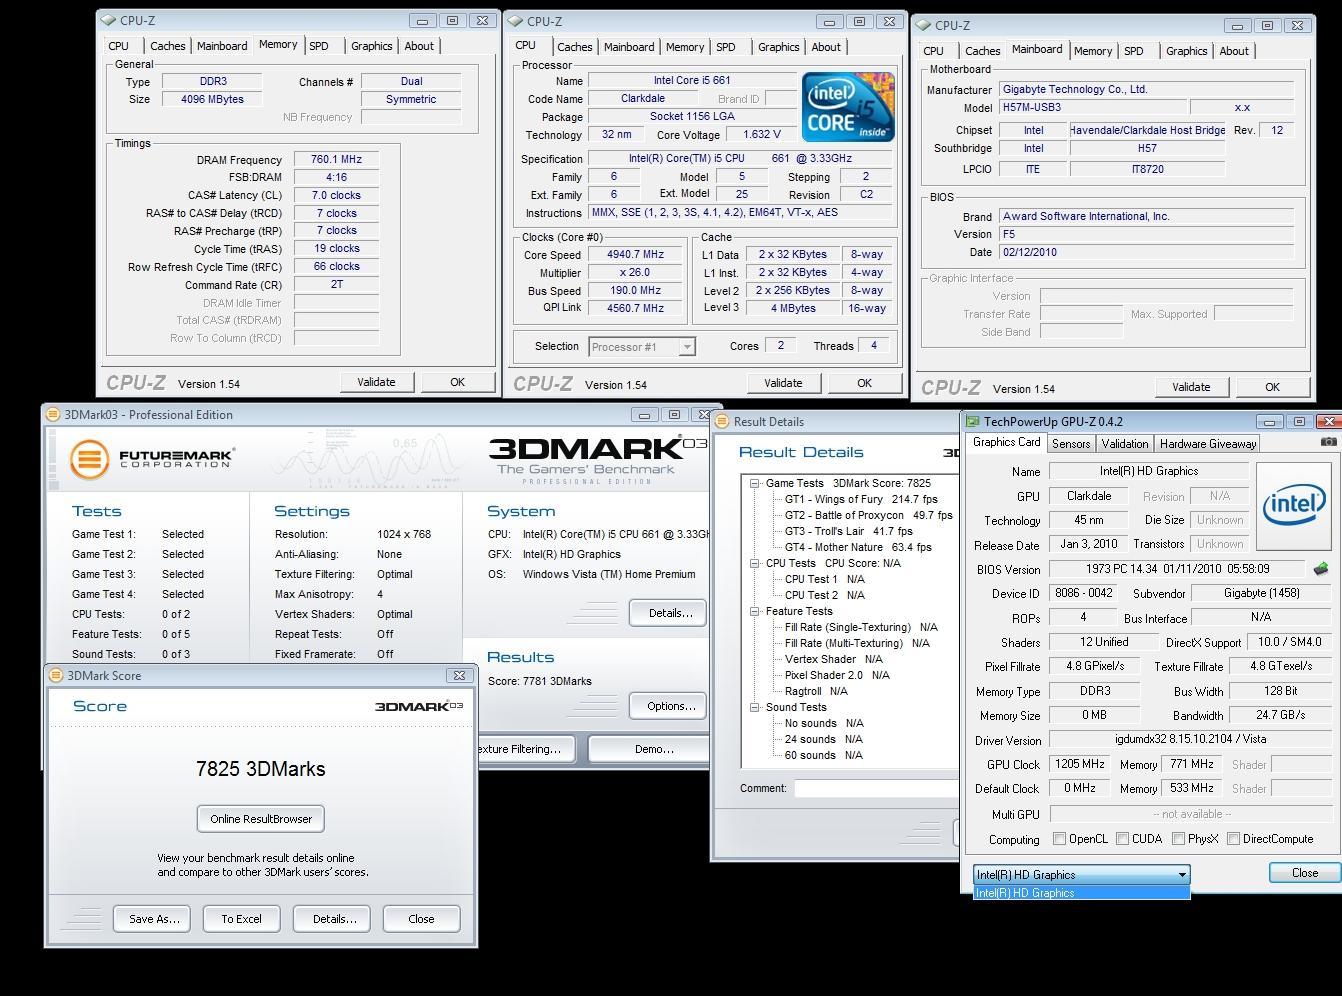This screenshot has width=1342, height=996.
Task: Select GT2 - Battle of Proxycon row
Action: click(868, 515)
